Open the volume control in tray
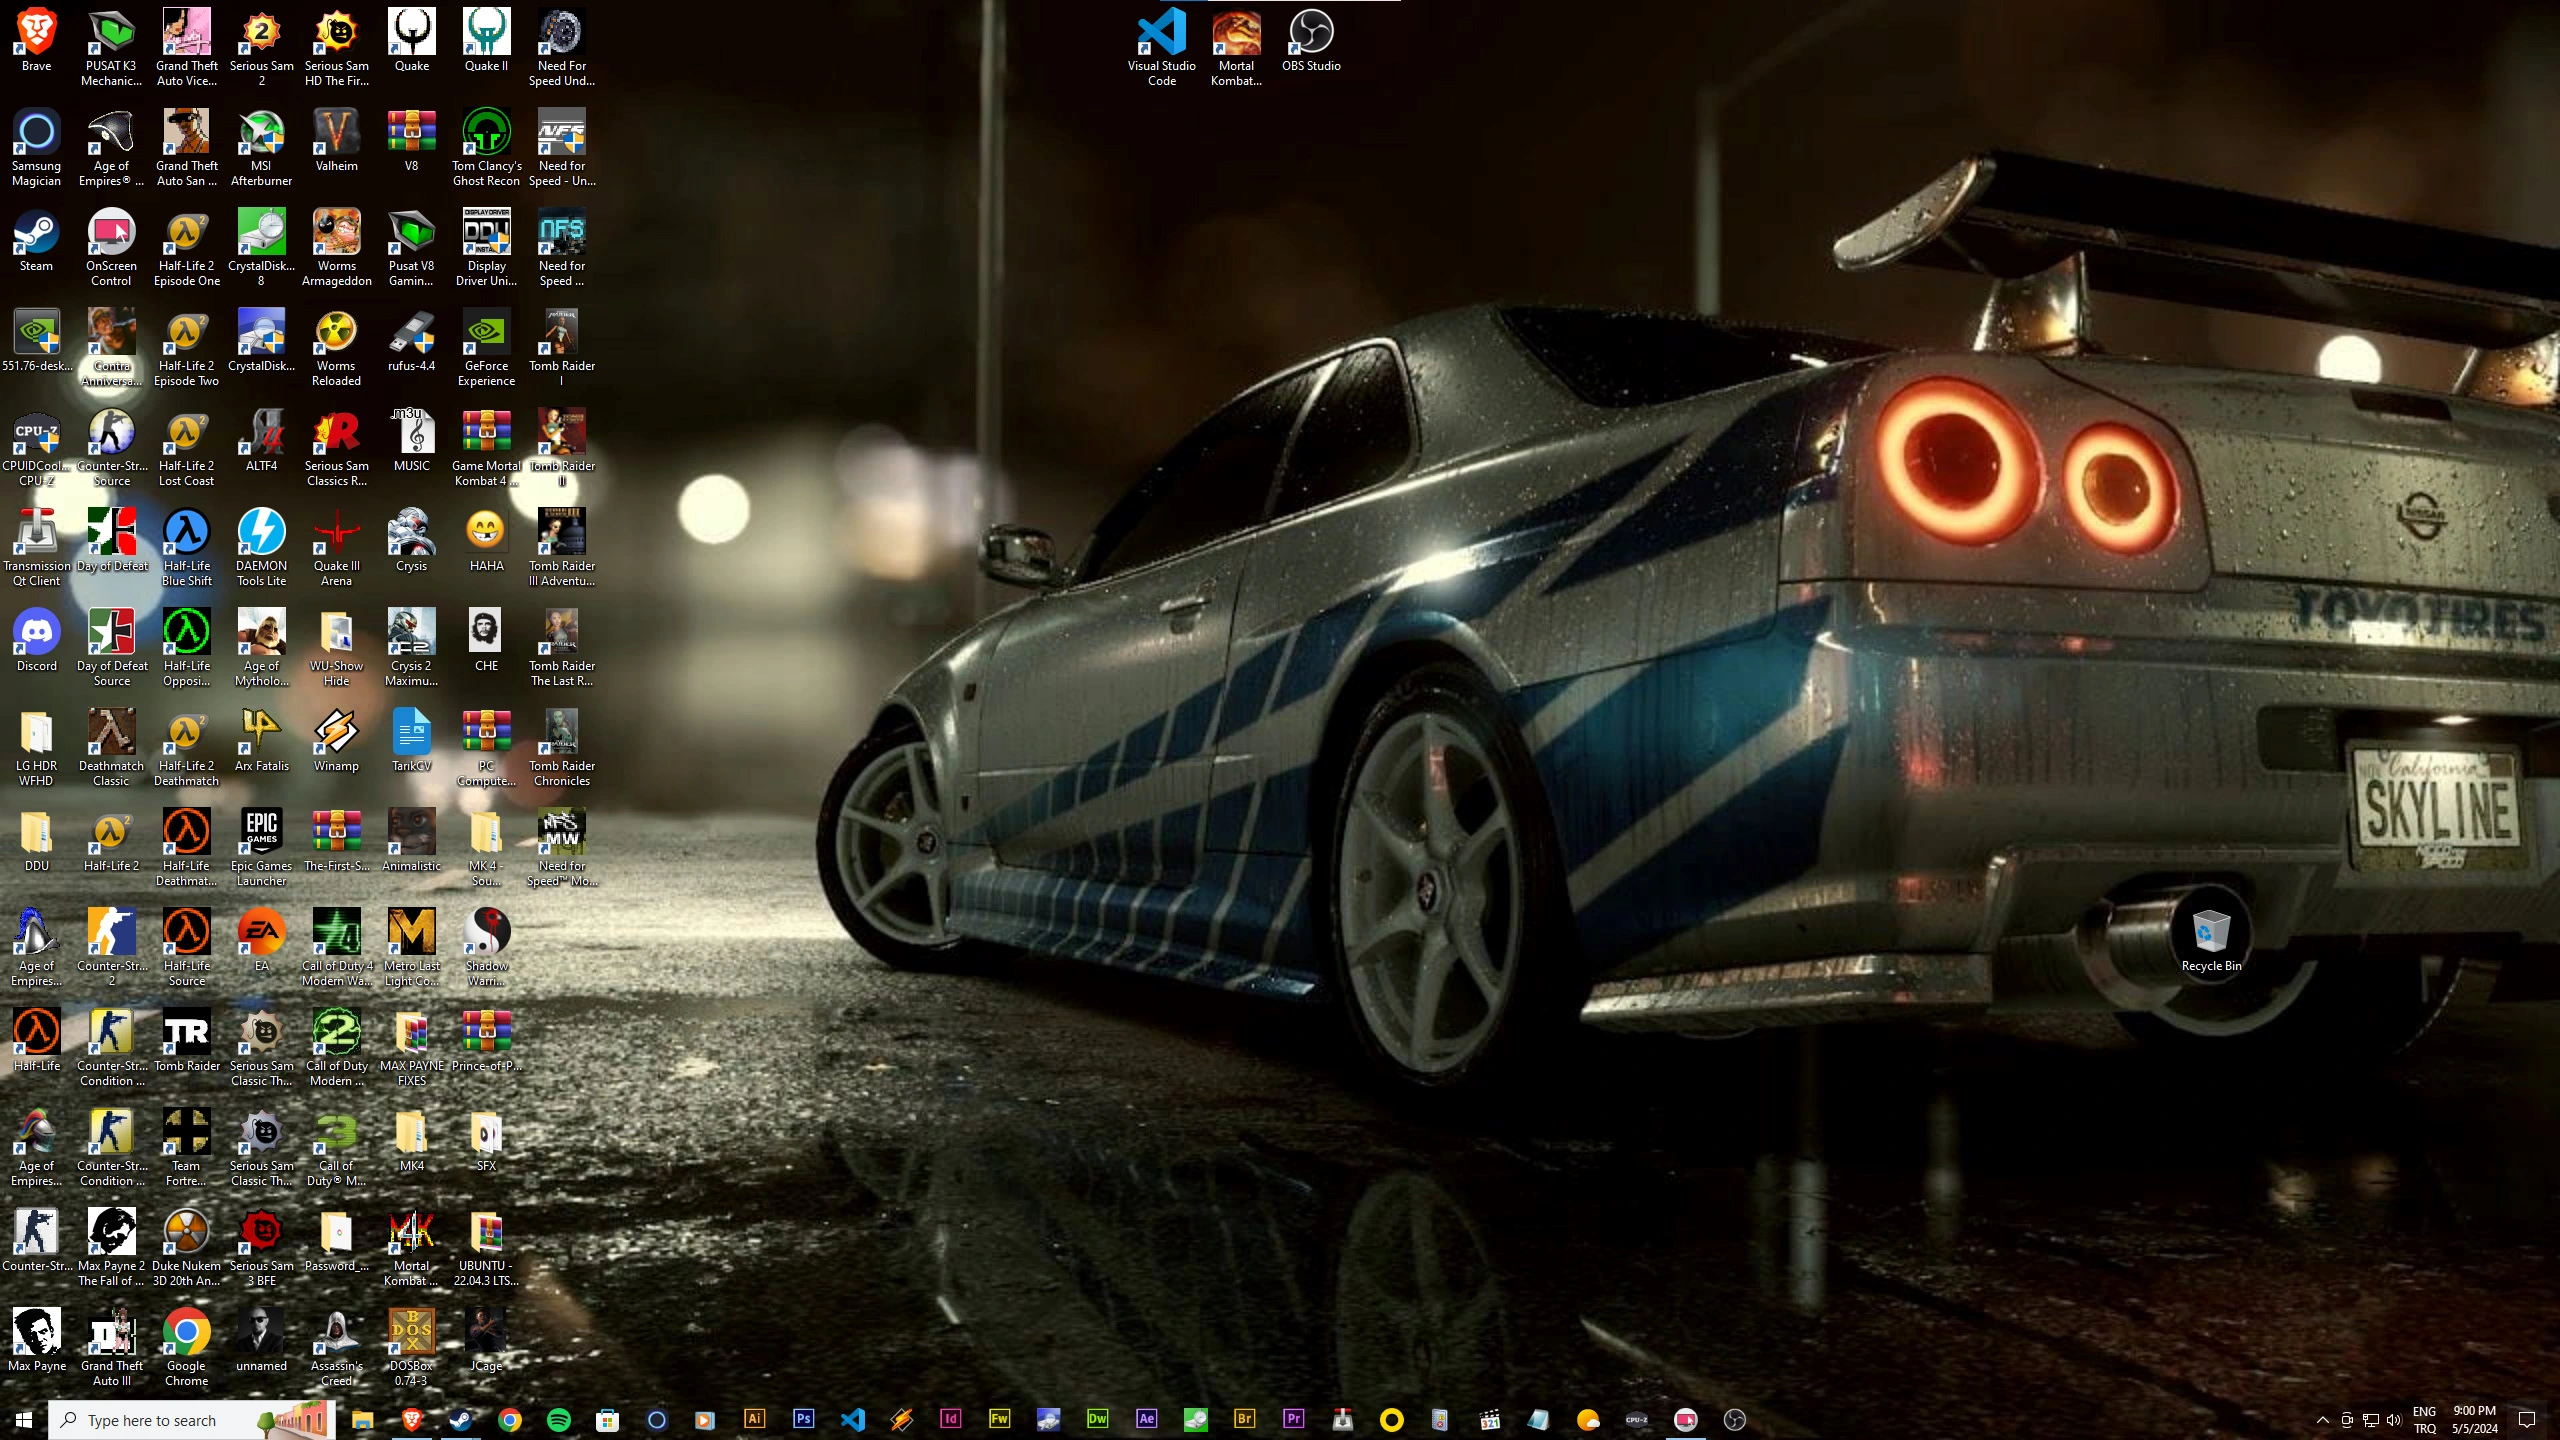 click(x=2393, y=1420)
